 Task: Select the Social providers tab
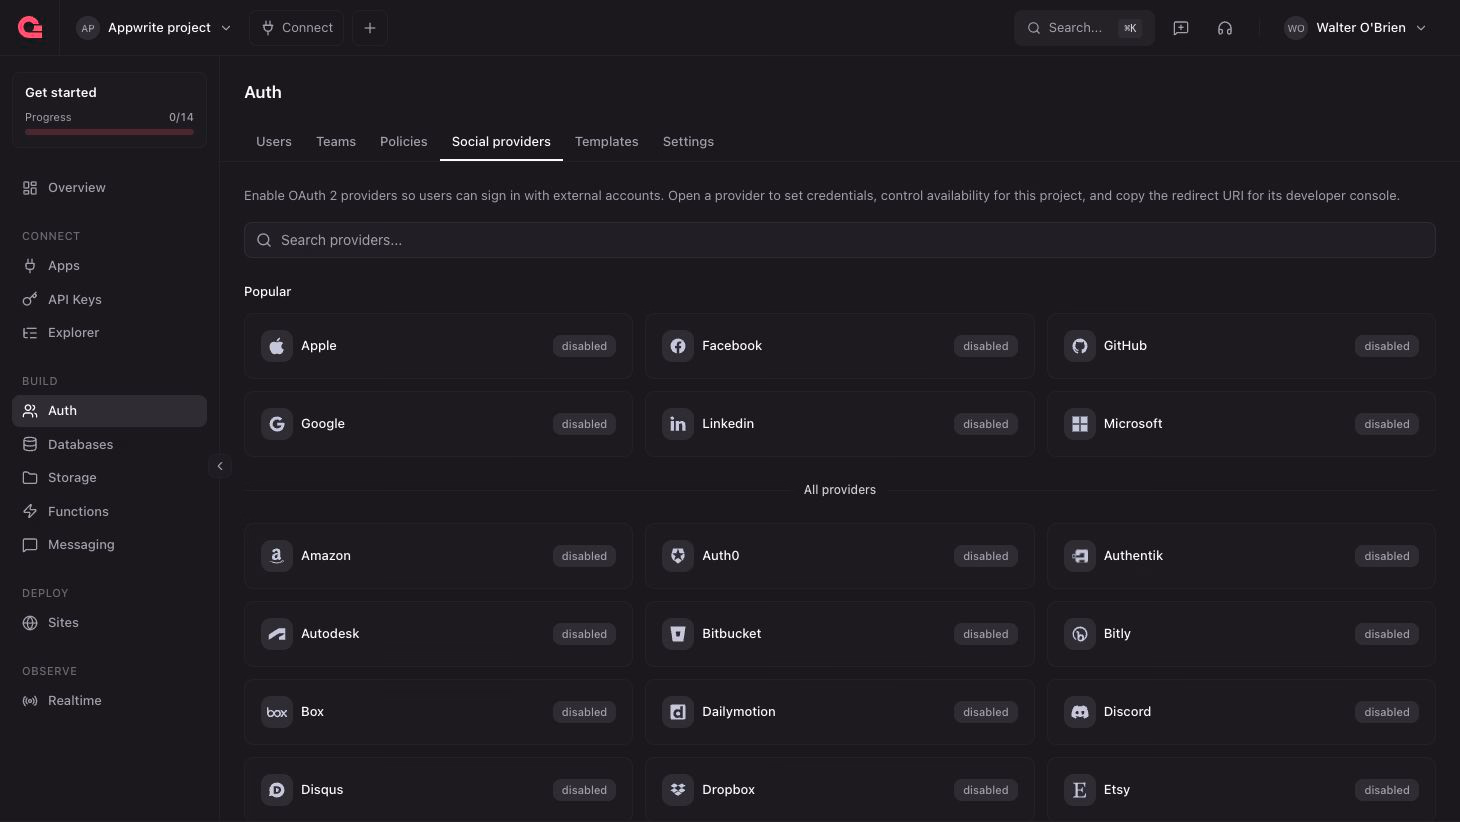pos(501,142)
